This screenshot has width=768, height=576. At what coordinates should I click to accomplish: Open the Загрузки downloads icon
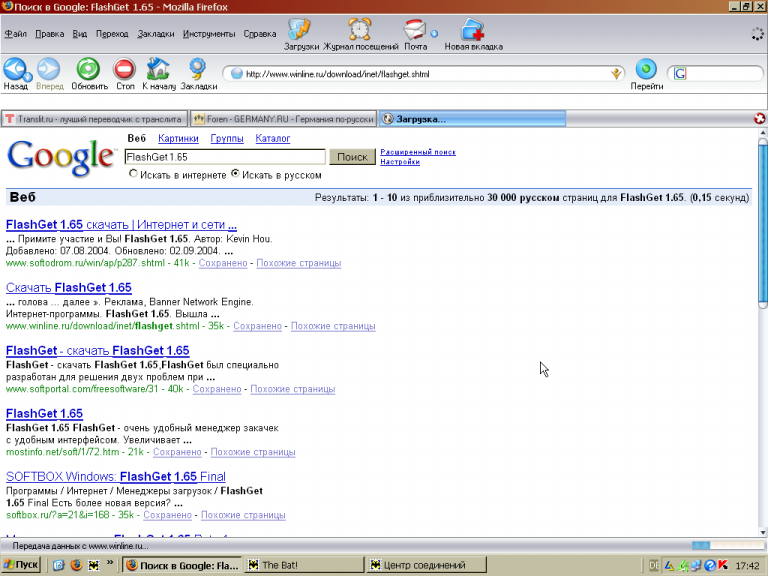point(299,29)
